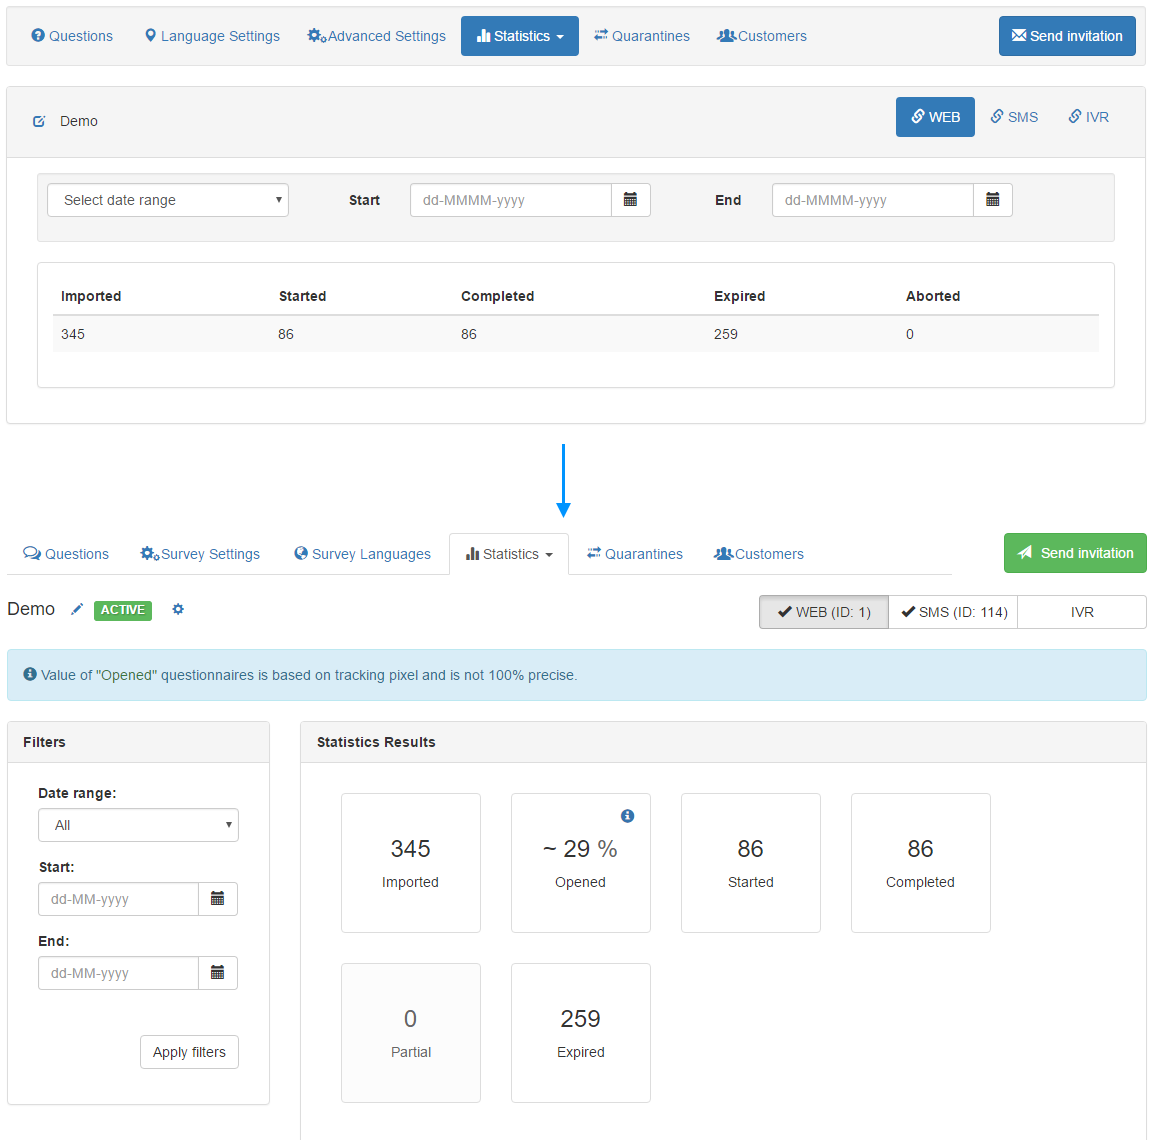The width and height of the screenshot is (1154, 1140).
Task: Click info icon on Opened card
Action: pos(627,815)
